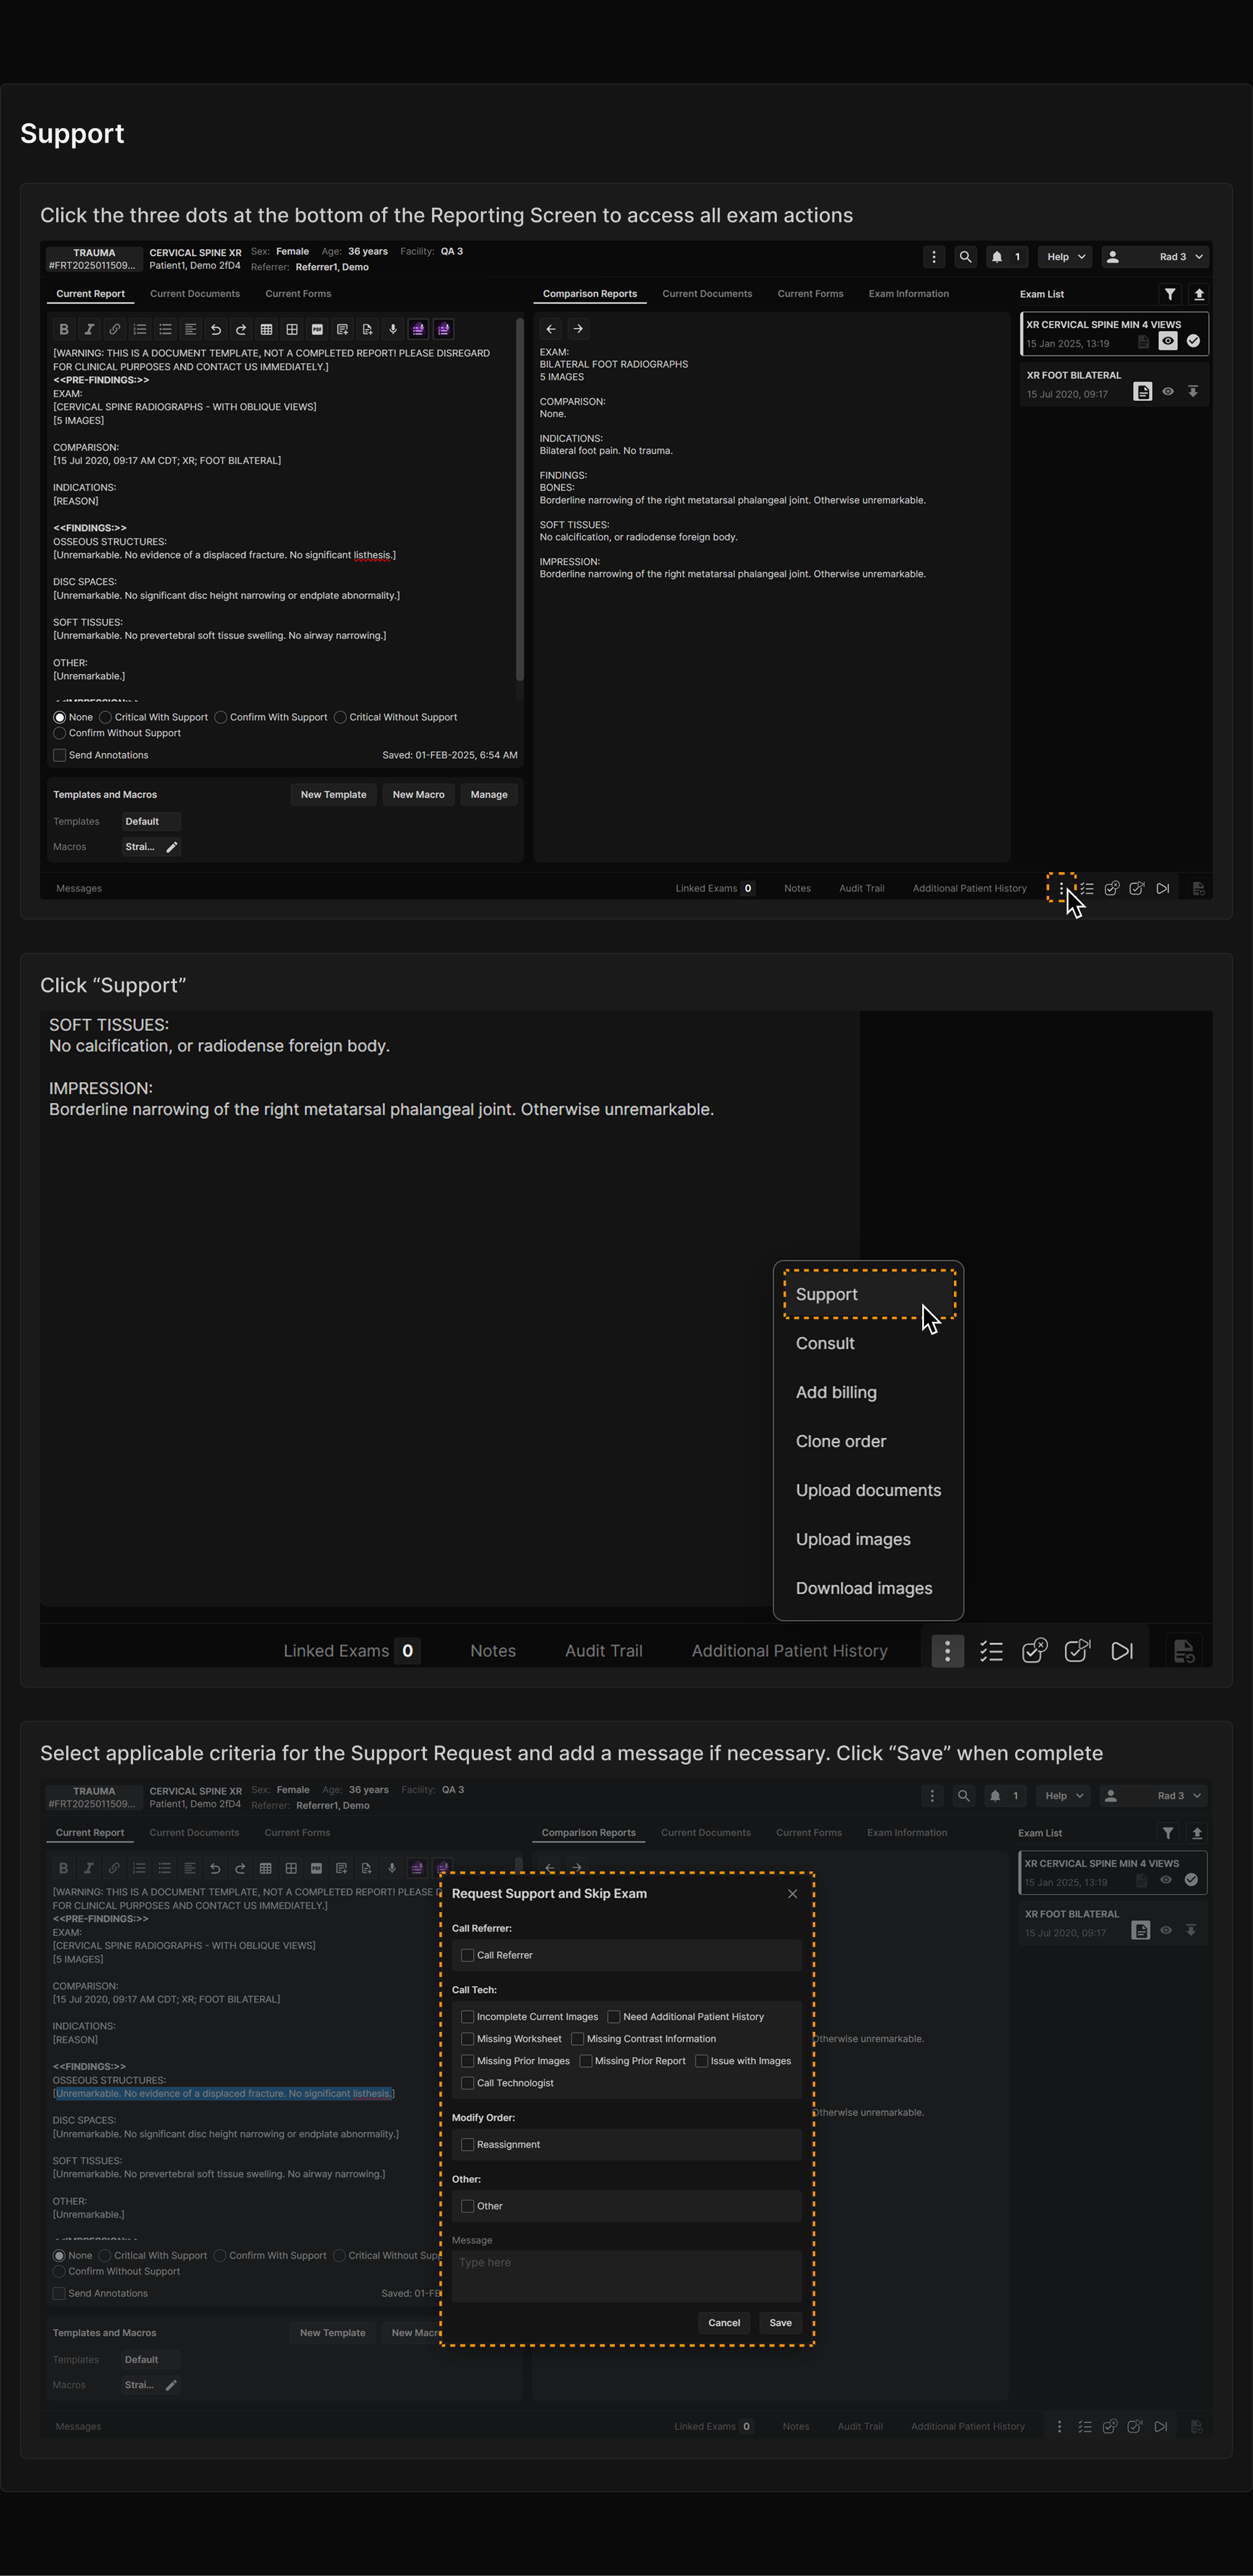Click document revert icon in enlarged Click Support bar
The image size is (1253, 2576).
coord(1184,1651)
